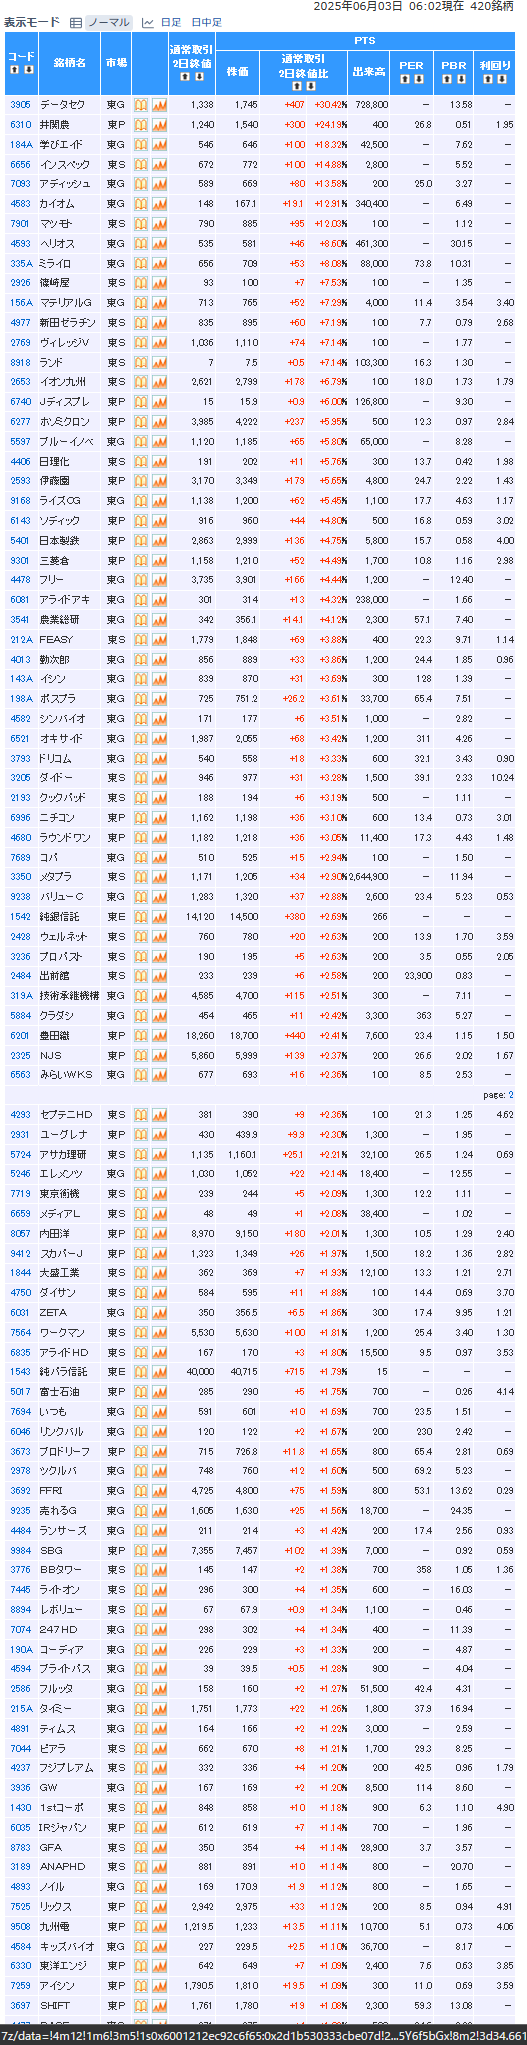Open stock code 4593 link
The width and height of the screenshot is (527, 2045).
[x=20, y=244]
